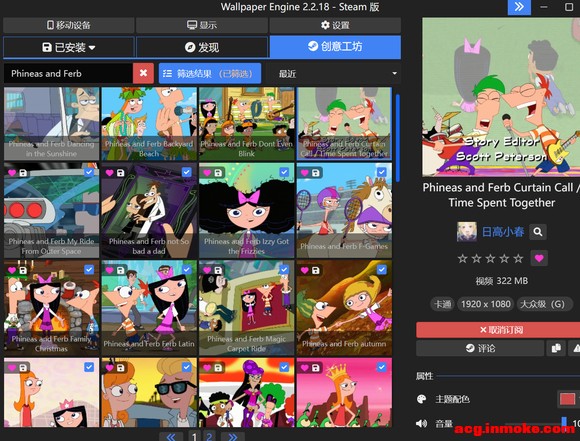Image resolution: width=580 pixels, height=441 pixels.
Task: Open the 评论 comments button
Action: 480,348
